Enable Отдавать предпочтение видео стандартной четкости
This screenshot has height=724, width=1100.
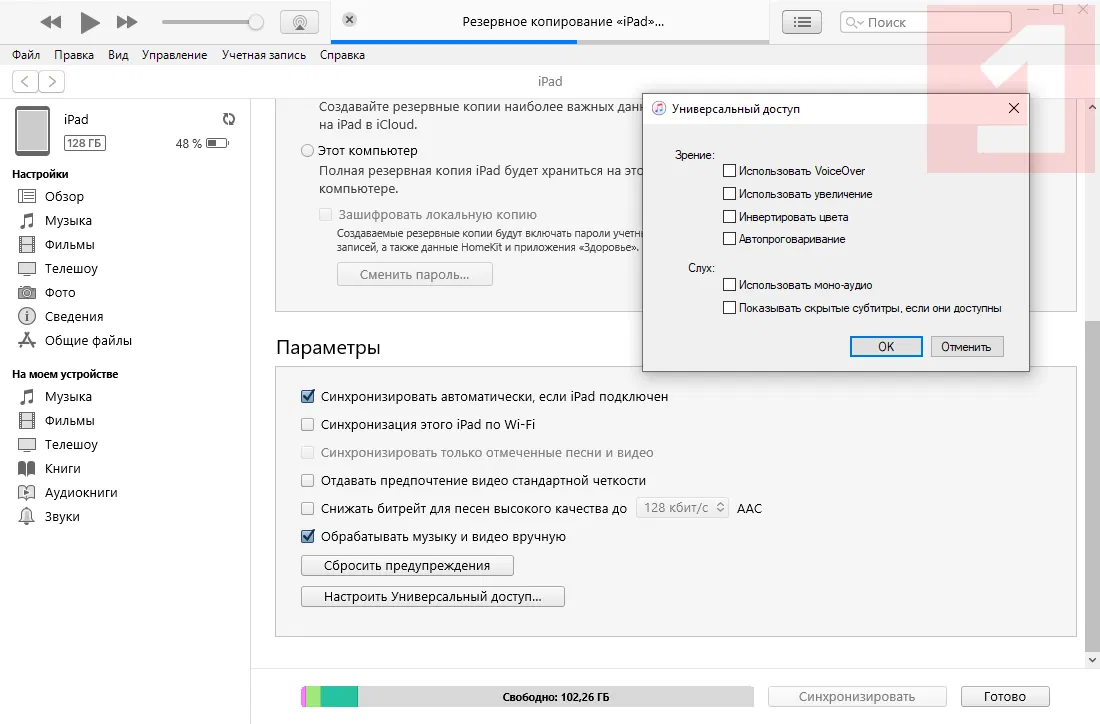[307, 481]
